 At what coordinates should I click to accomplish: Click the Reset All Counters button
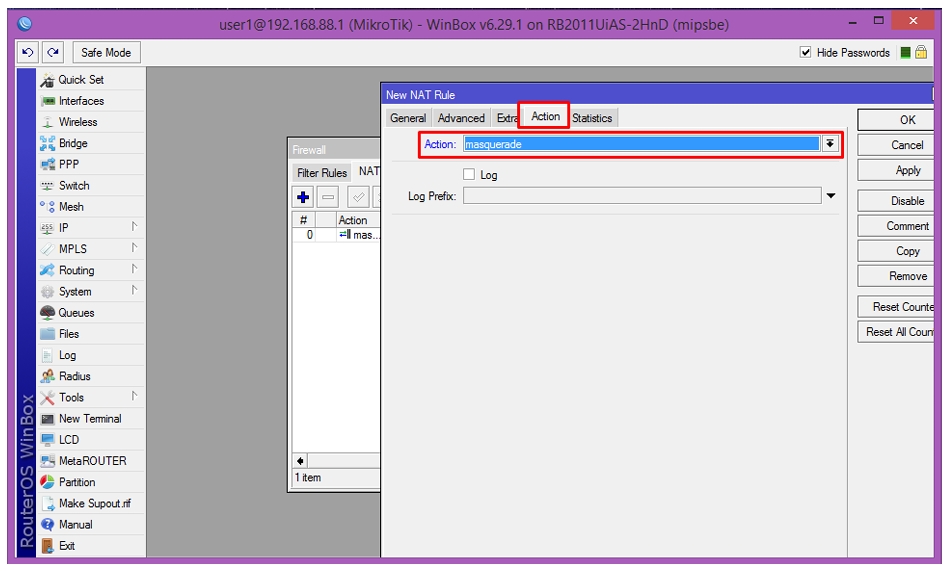896,332
